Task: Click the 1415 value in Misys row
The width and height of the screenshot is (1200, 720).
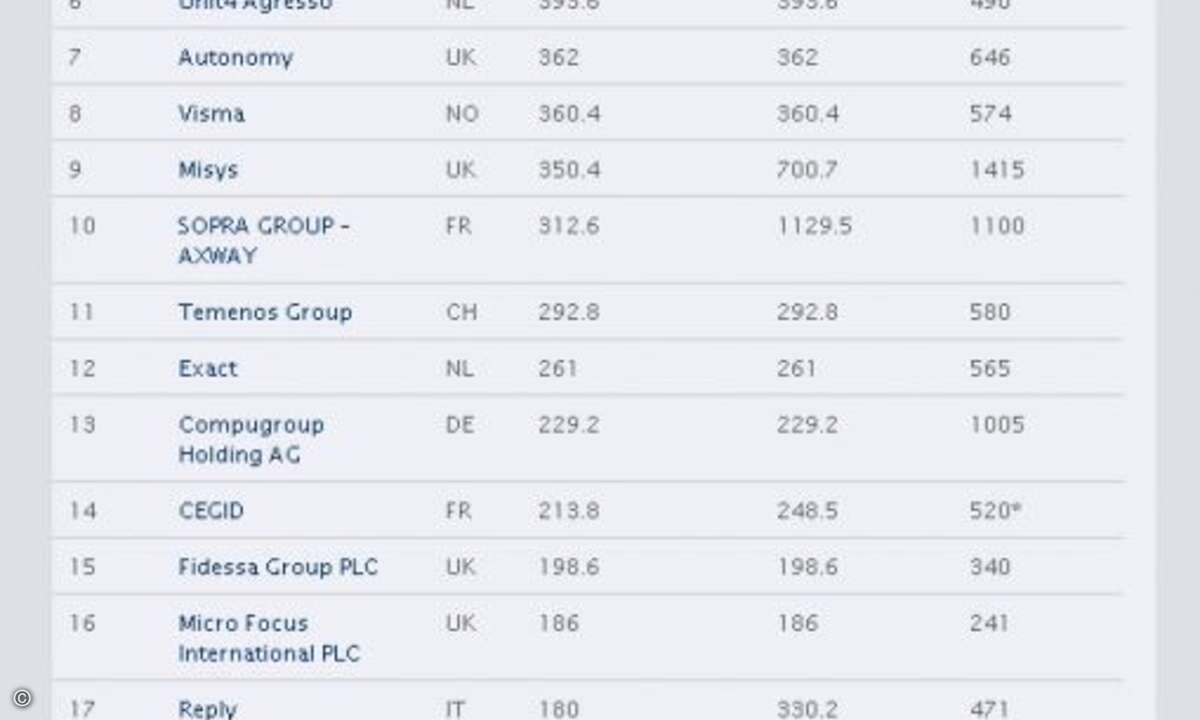Action: [x=997, y=170]
